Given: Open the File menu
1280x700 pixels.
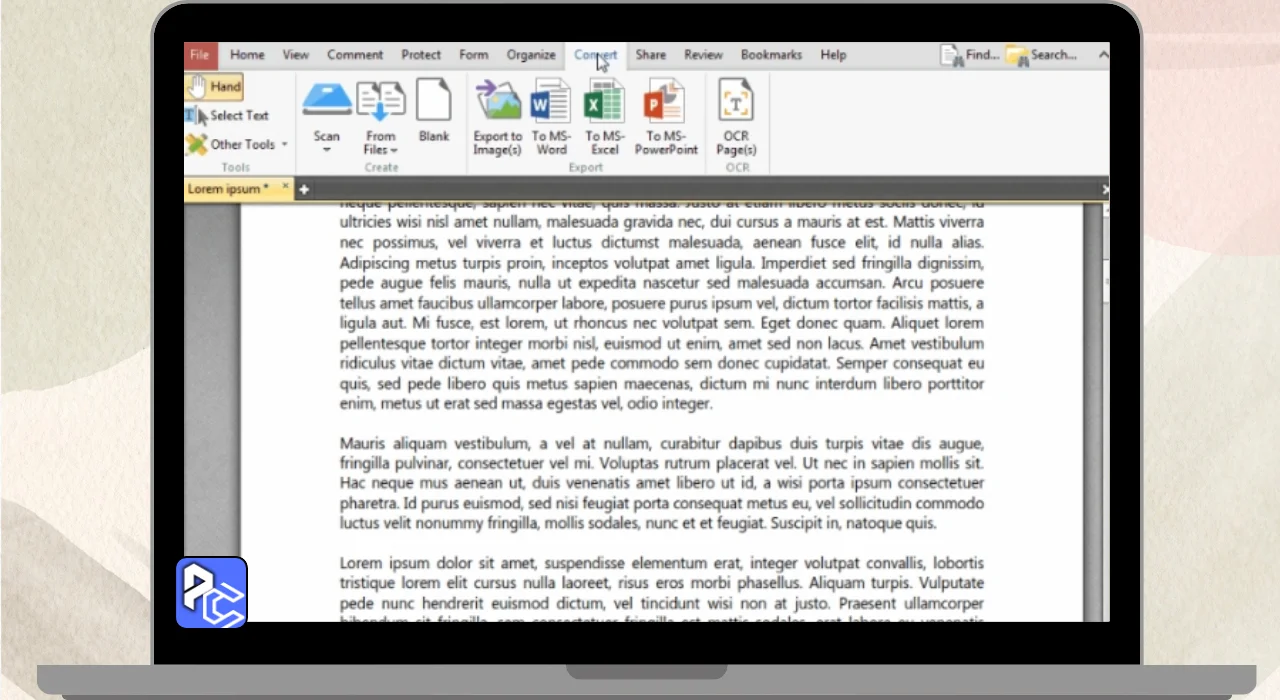Looking at the screenshot, I should coord(199,55).
